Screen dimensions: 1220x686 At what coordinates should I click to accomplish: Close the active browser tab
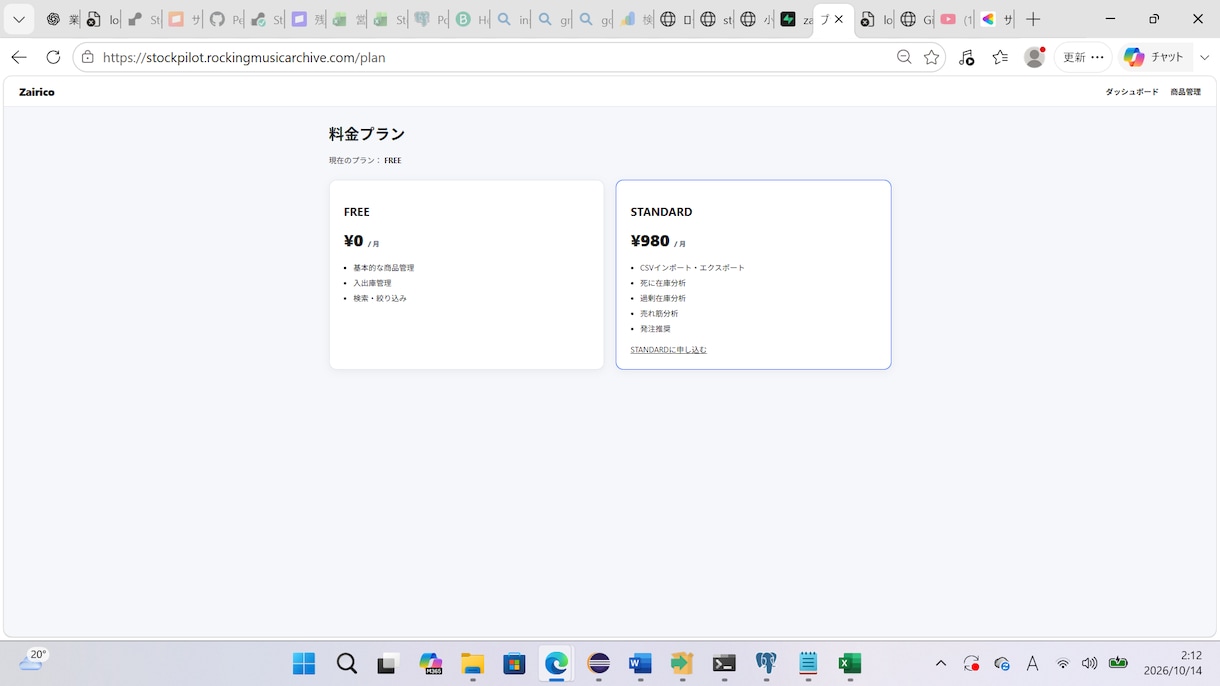tap(839, 19)
